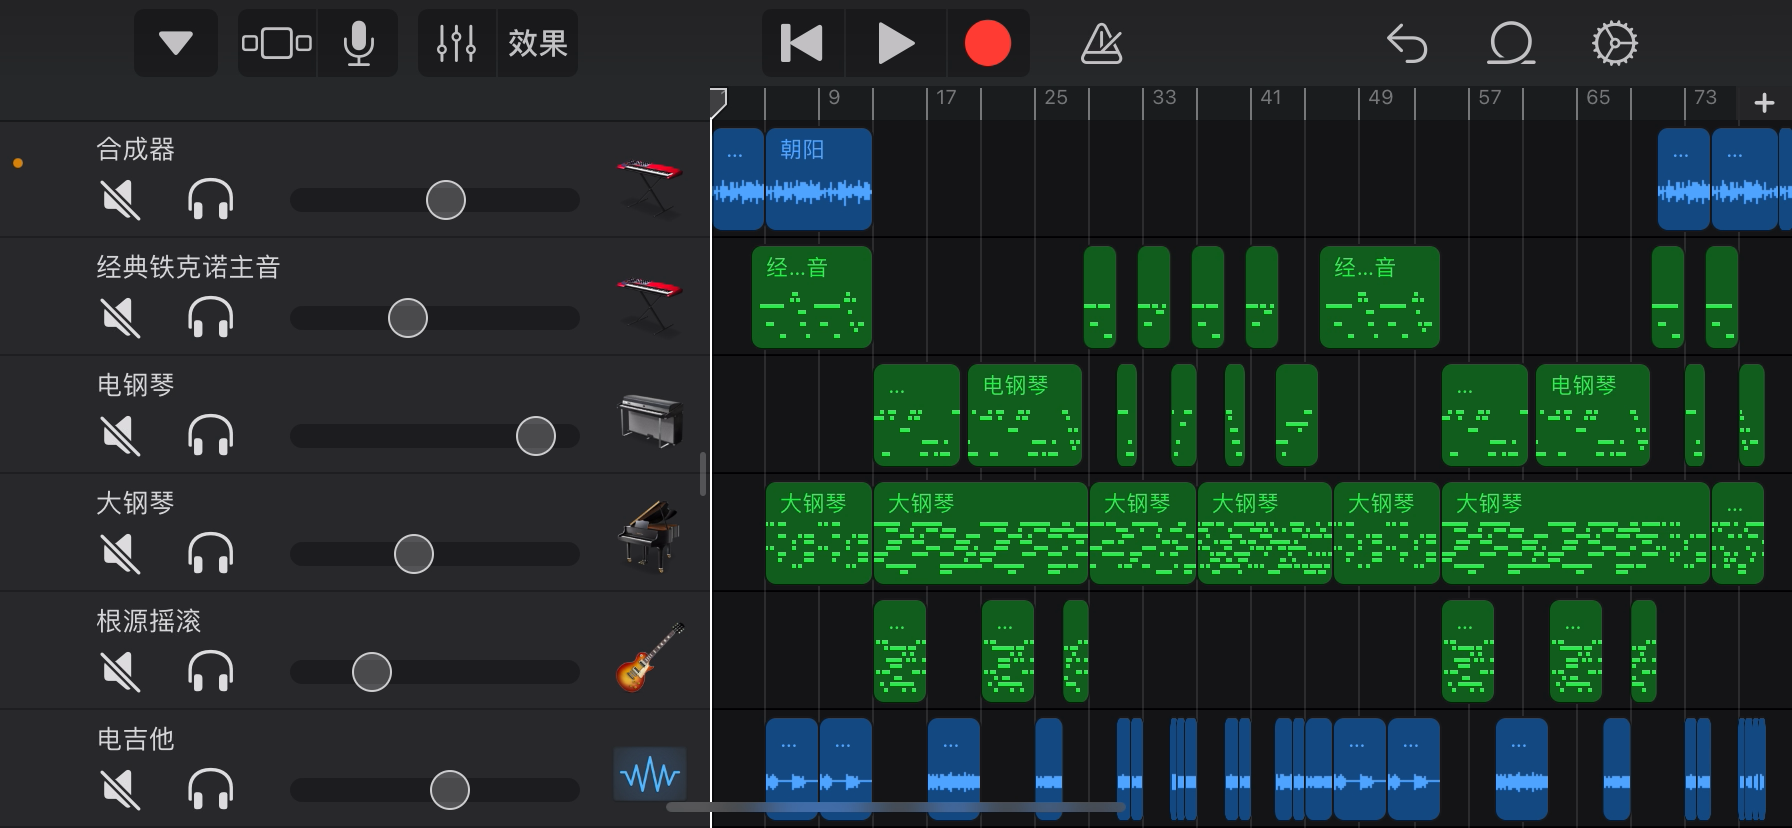
Task: Select 合成器 keyboard instrument icon
Action: (x=650, y=186)
